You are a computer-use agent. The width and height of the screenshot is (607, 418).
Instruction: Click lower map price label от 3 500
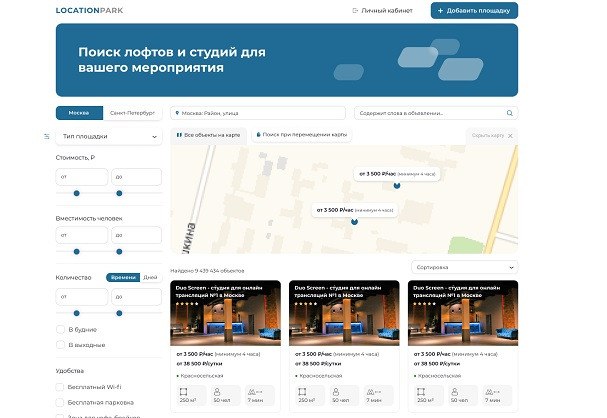click(x=355, y=210)
